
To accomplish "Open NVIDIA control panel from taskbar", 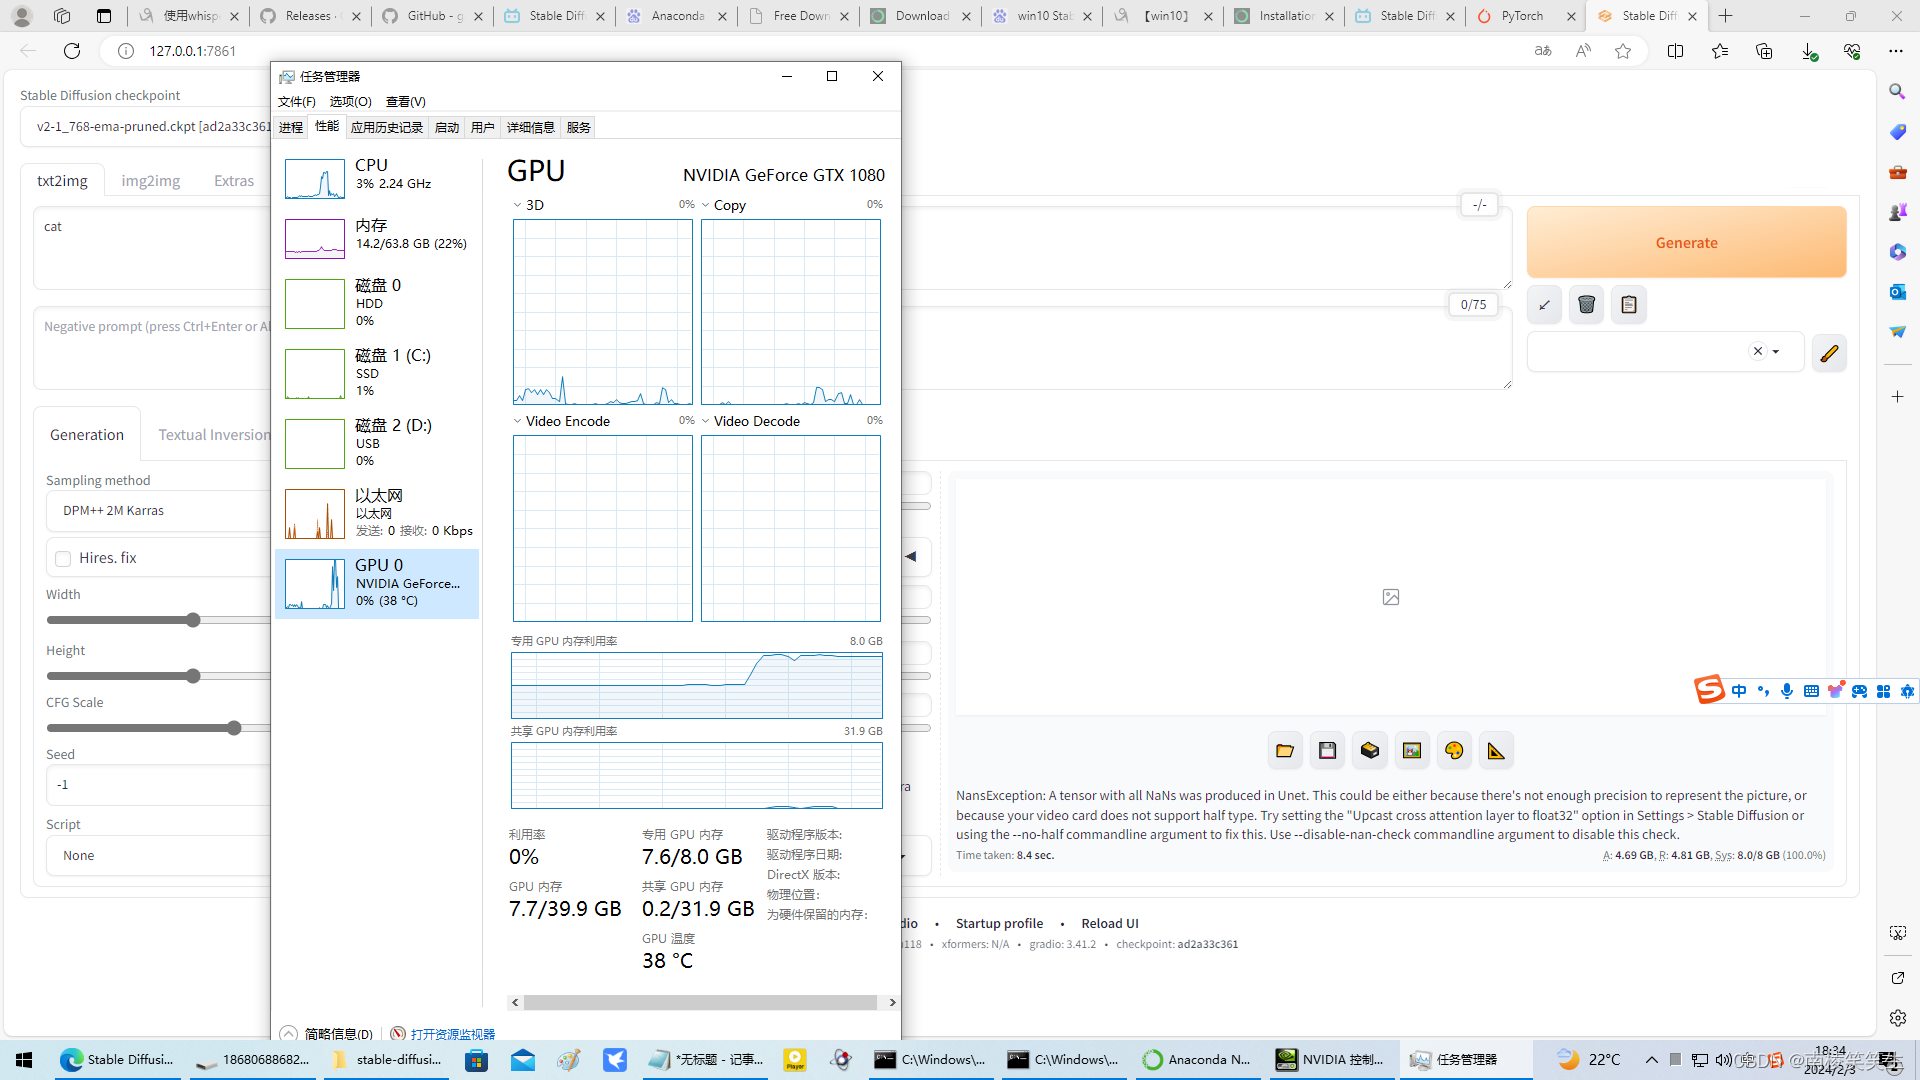I will click(x=1330, y=1060).
